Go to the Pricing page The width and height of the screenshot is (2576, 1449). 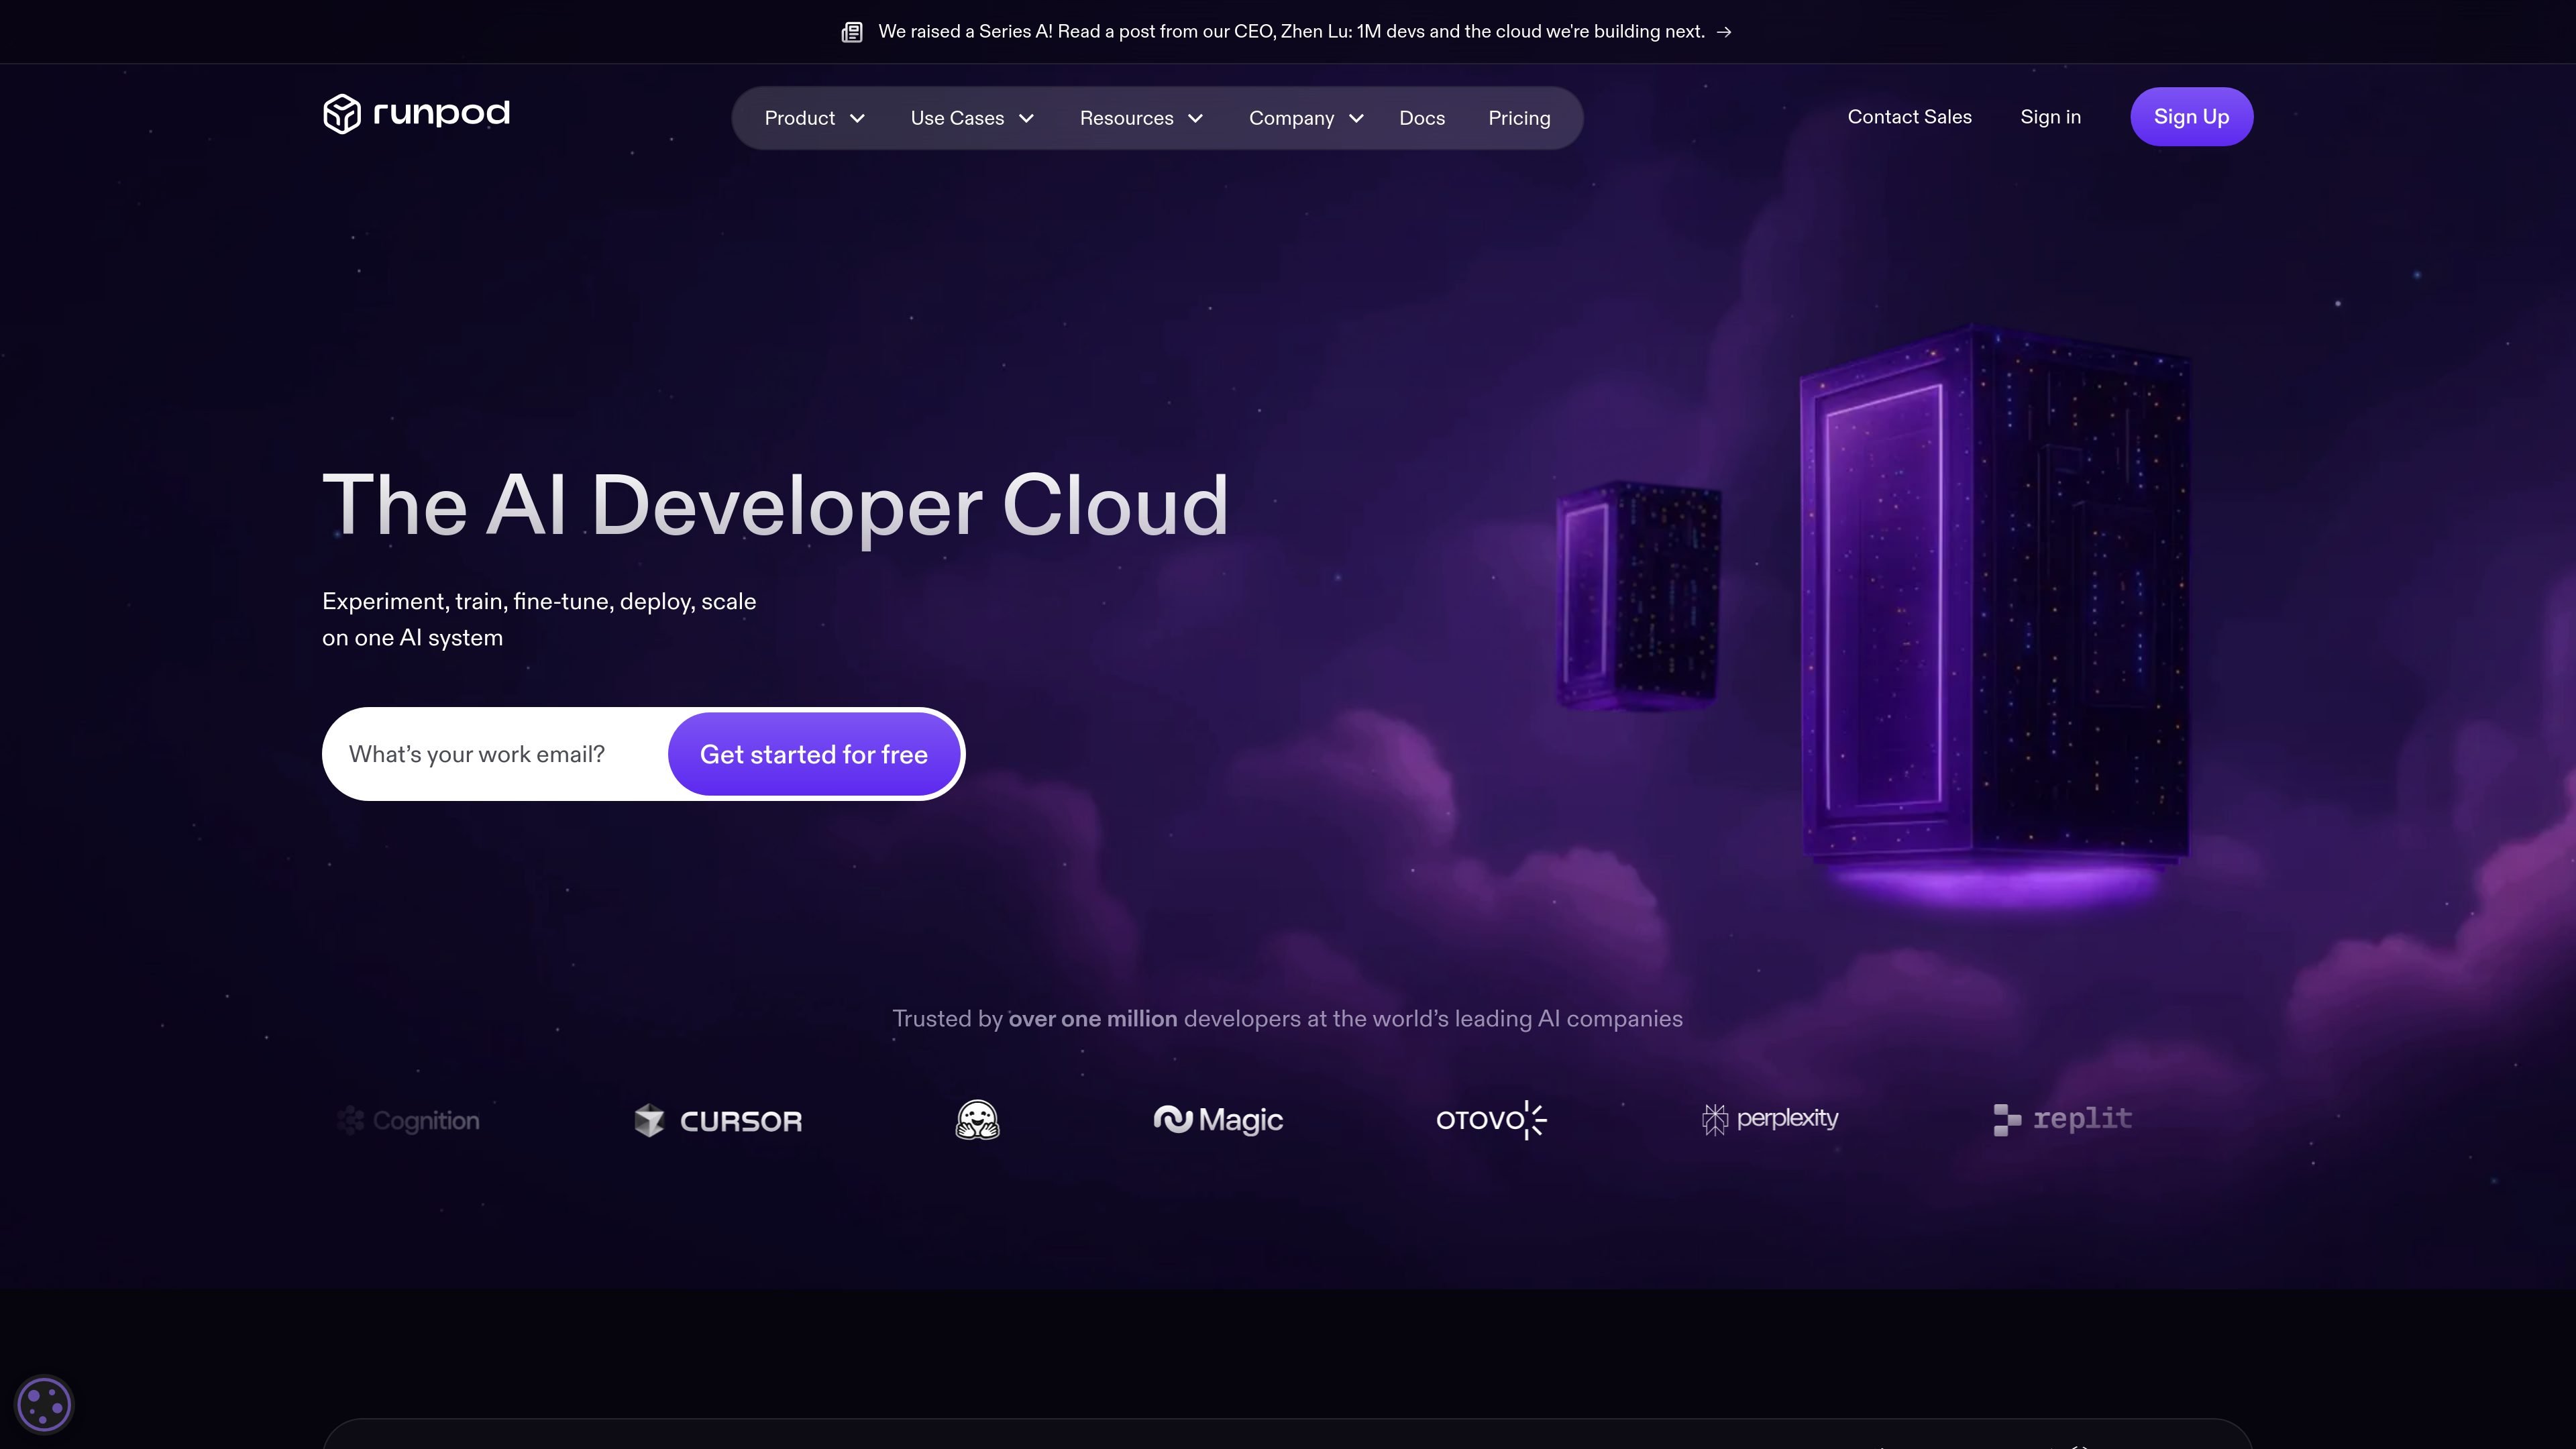coord(1519,118)
